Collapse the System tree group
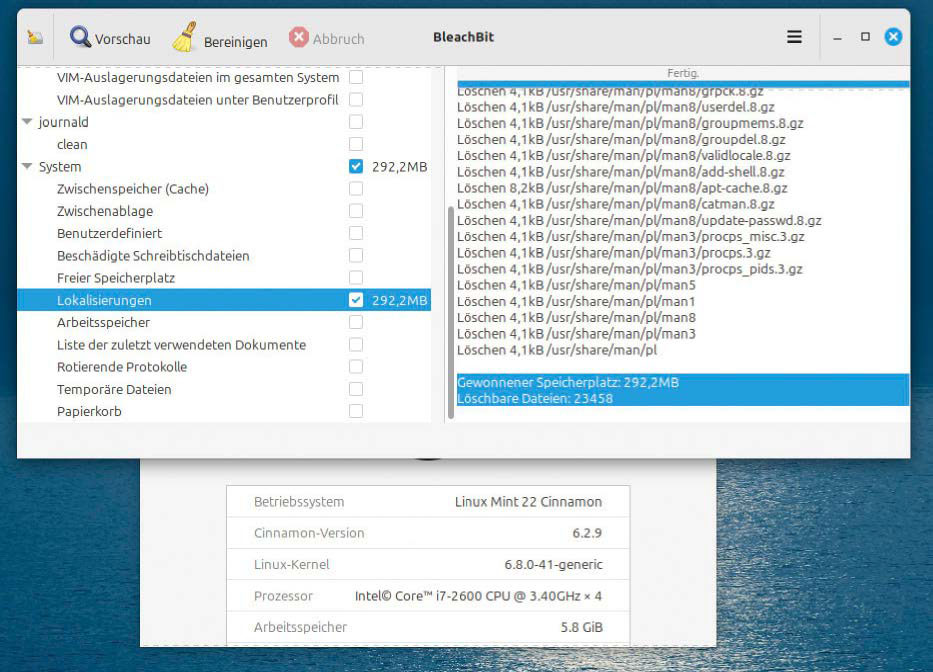The height and width of the screenshot is (672, 933). [x=27, y=166]
